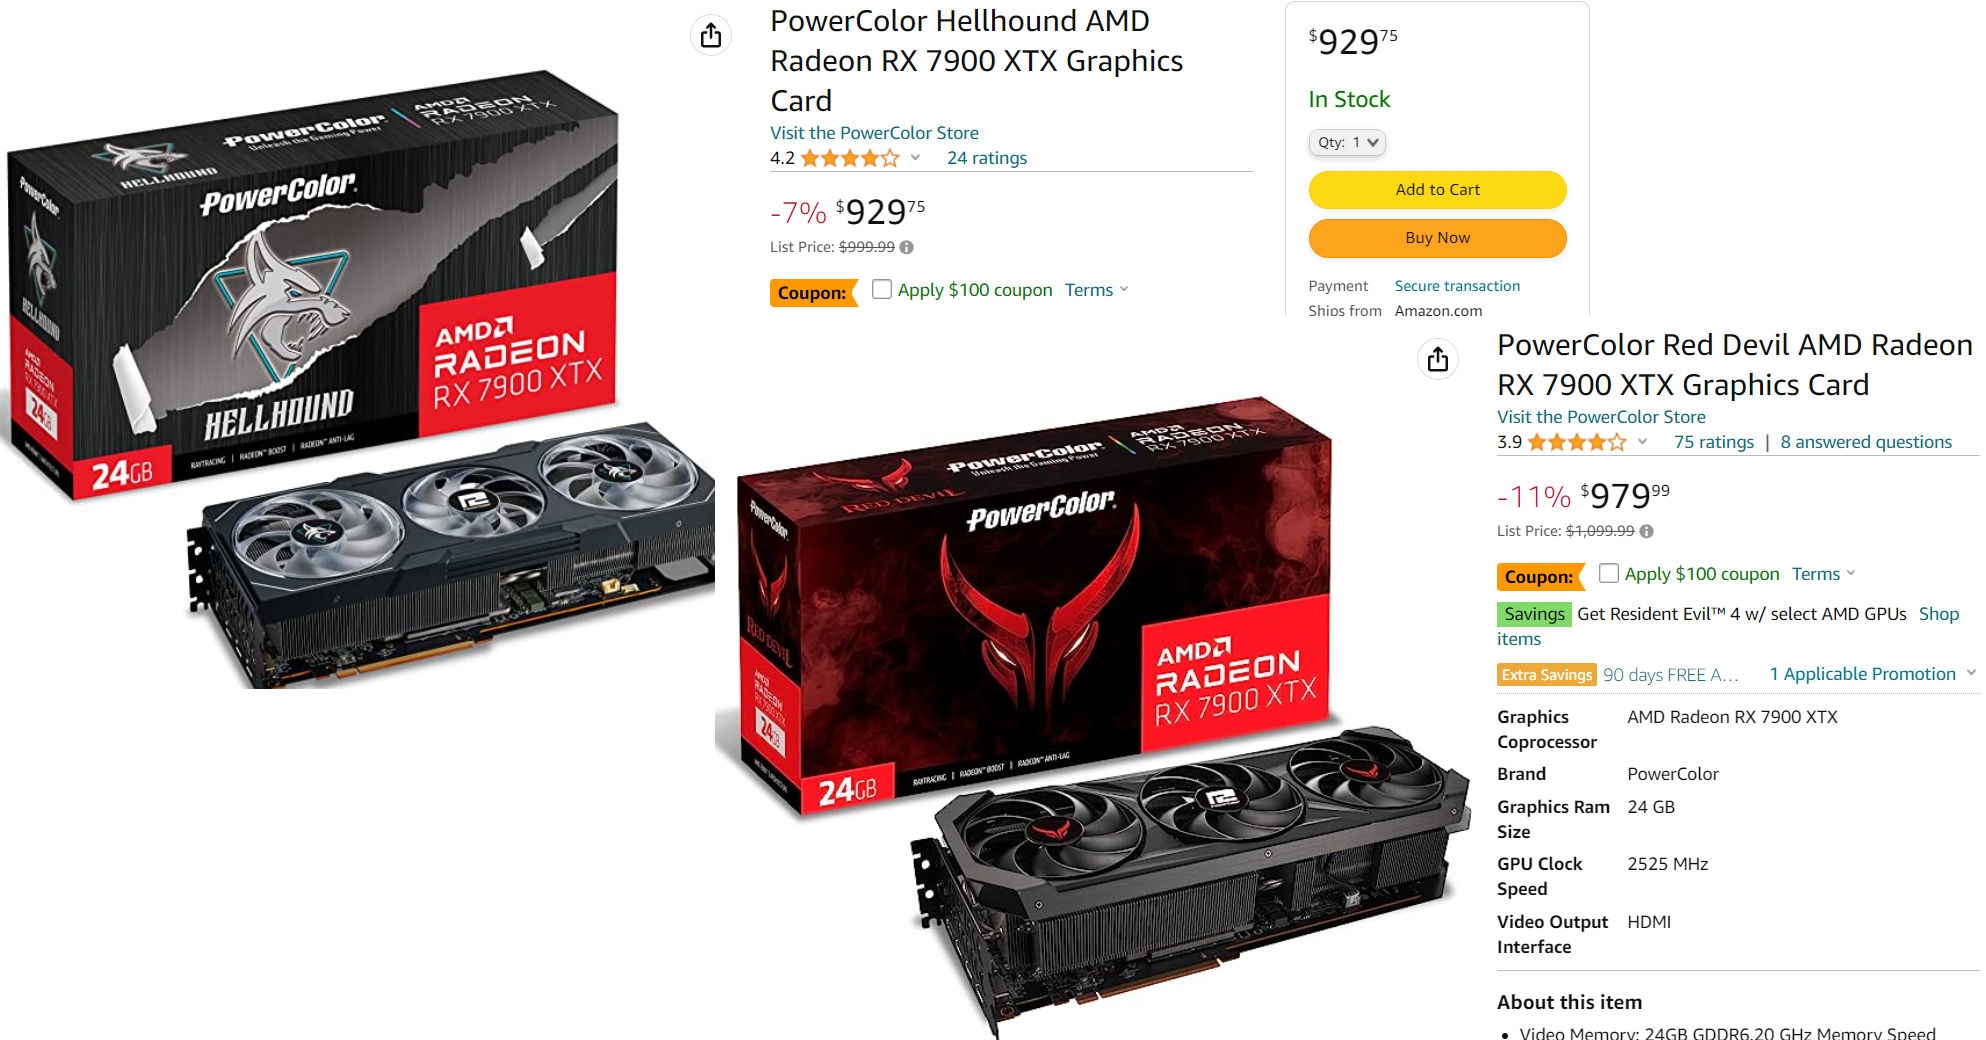Open the 8 answered questions link
This screenshot has width=1986, height=1040.
pyautogui.click(x=1865, y=442)
